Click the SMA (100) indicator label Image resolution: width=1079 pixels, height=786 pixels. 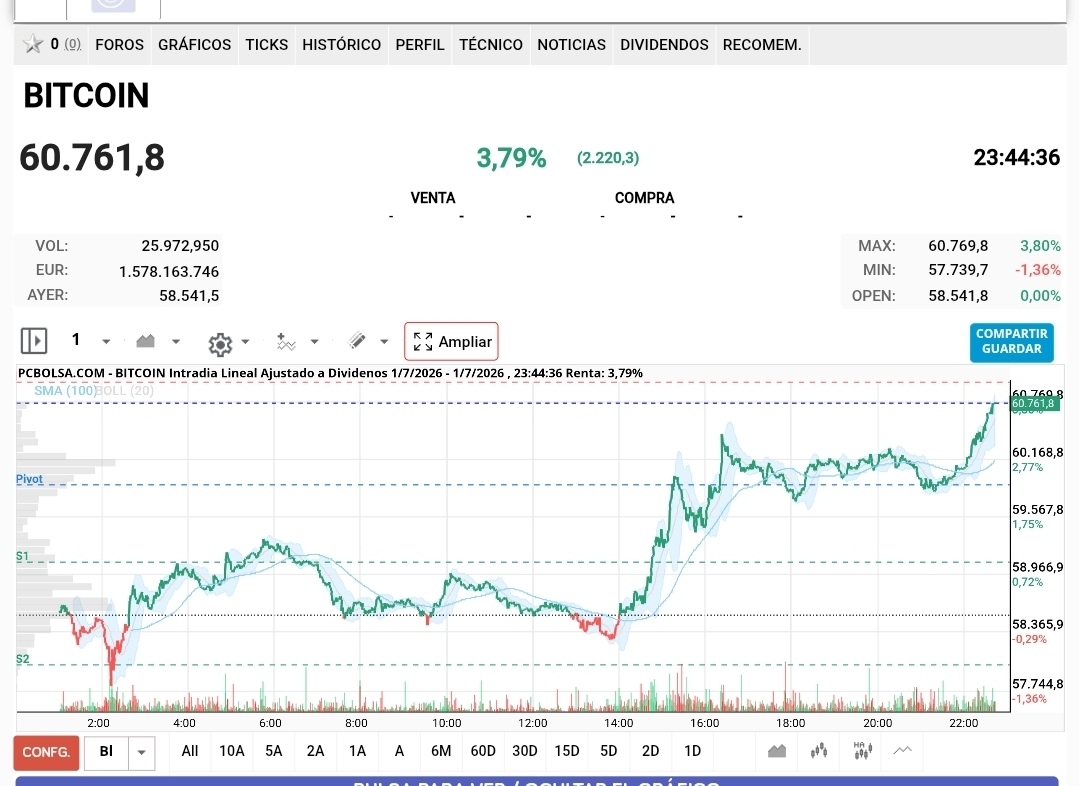(65, 391)
